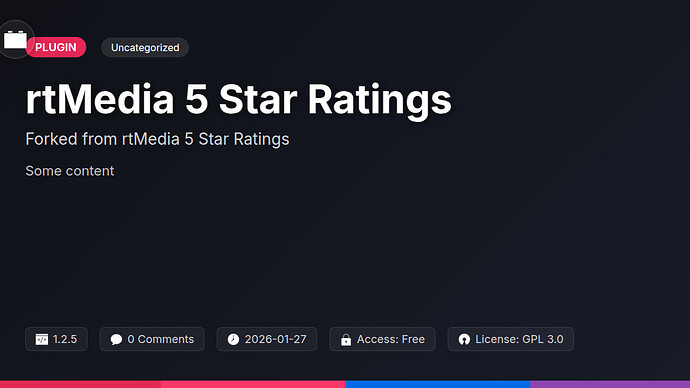Image resolution: width=690 pixels, height=388 pixels.
Task: Click the comments speech bubble icon
Action: click(116, 339)
